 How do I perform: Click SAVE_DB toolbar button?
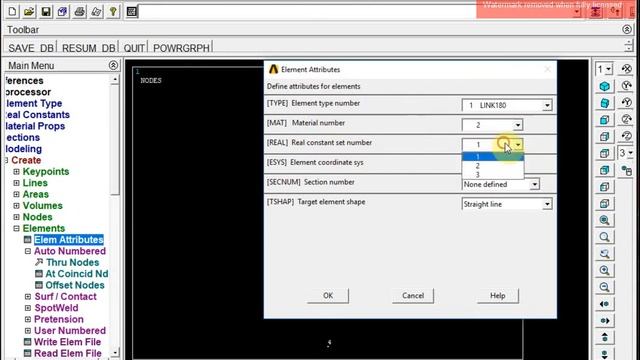coord(31,48)
